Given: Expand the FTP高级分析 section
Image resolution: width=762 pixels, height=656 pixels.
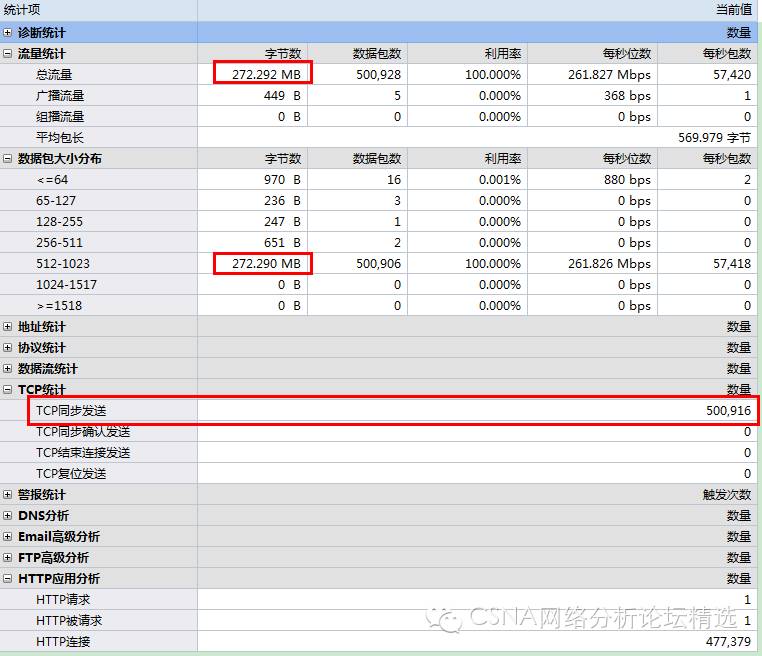Looking at the screenshot, I should tap(7, 557).
